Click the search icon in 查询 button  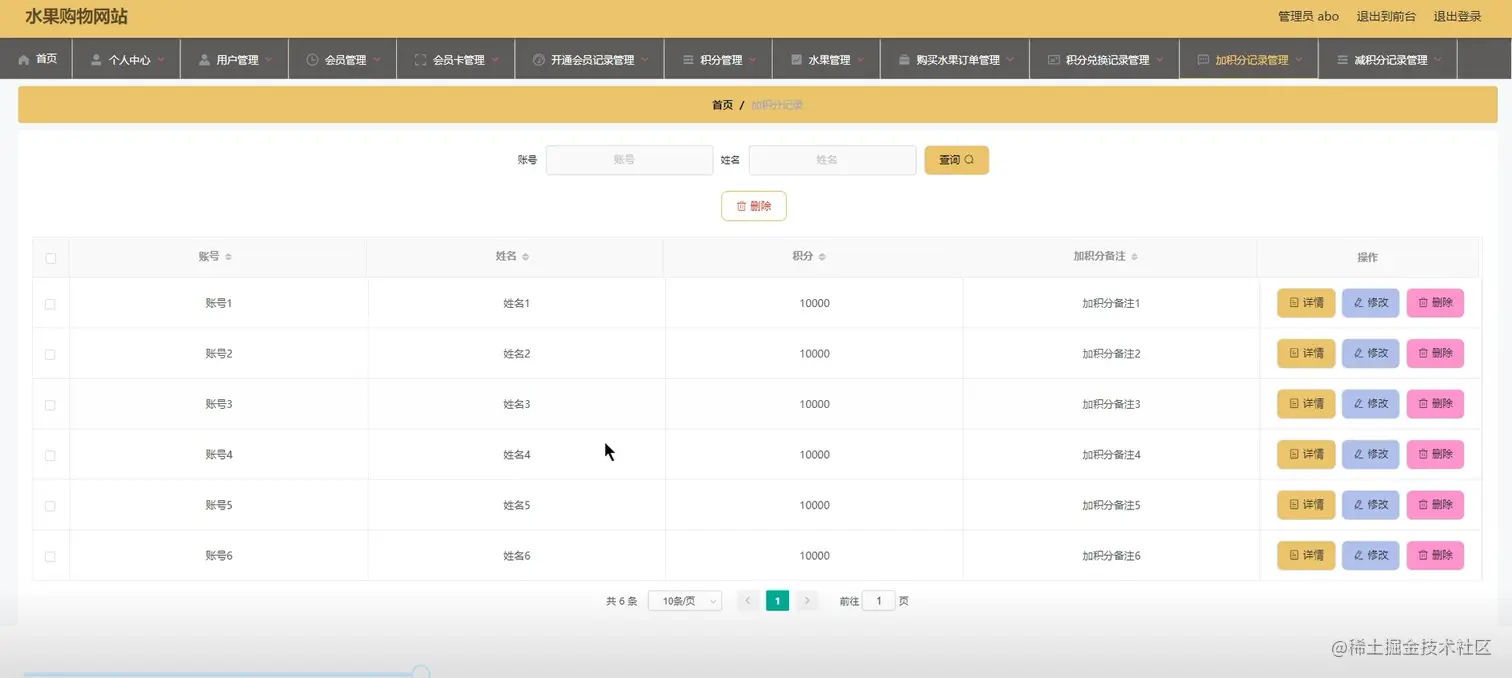tap(969, 160)
